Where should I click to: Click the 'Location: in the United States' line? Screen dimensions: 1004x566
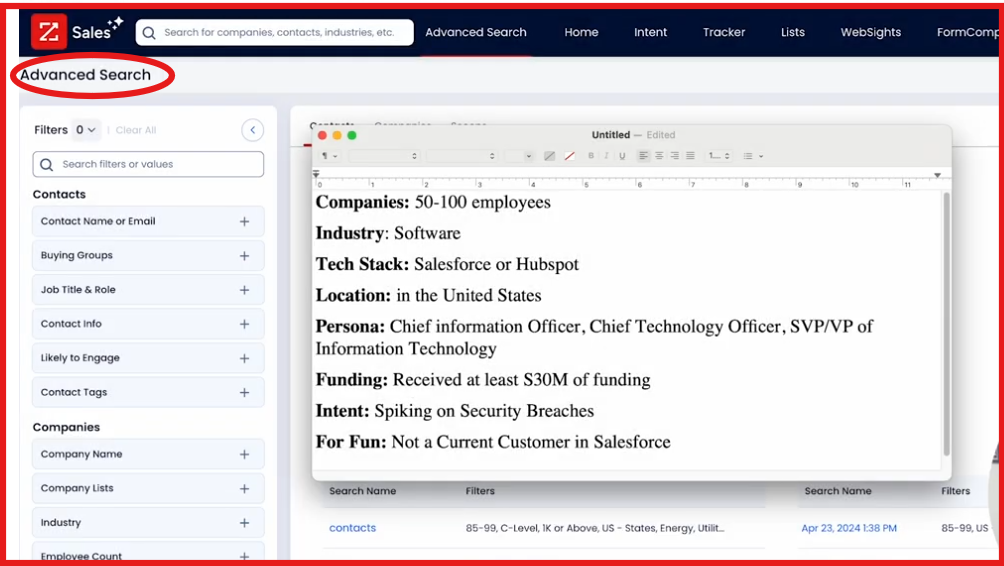(428, 296)
